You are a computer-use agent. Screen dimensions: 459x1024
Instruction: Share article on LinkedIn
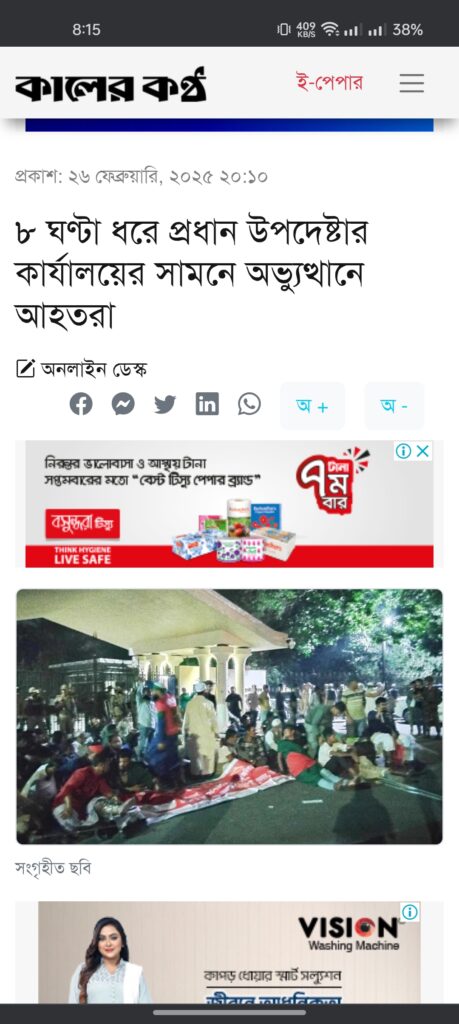pyautogui.click(x=207, y=404)
